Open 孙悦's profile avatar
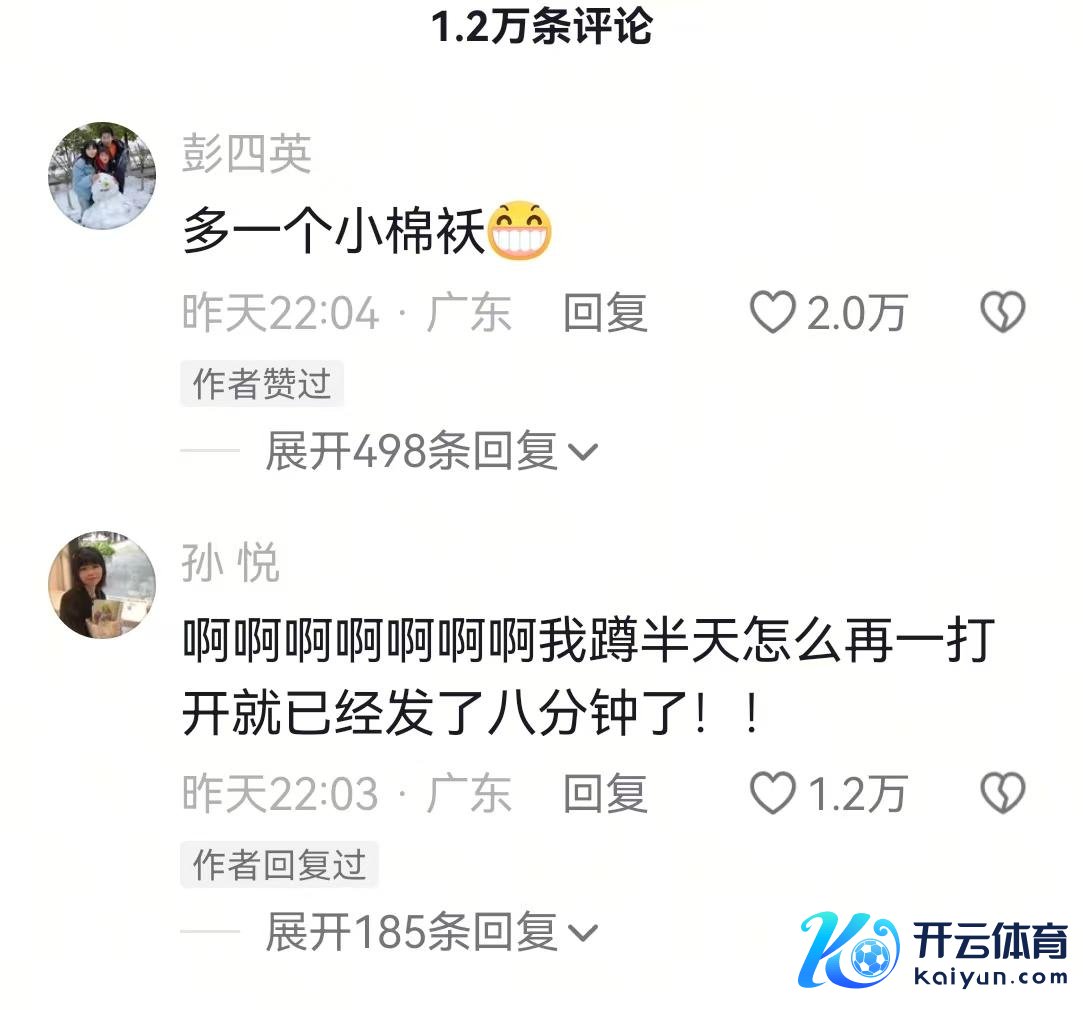1083x1010 pixels. pos(102,584)
